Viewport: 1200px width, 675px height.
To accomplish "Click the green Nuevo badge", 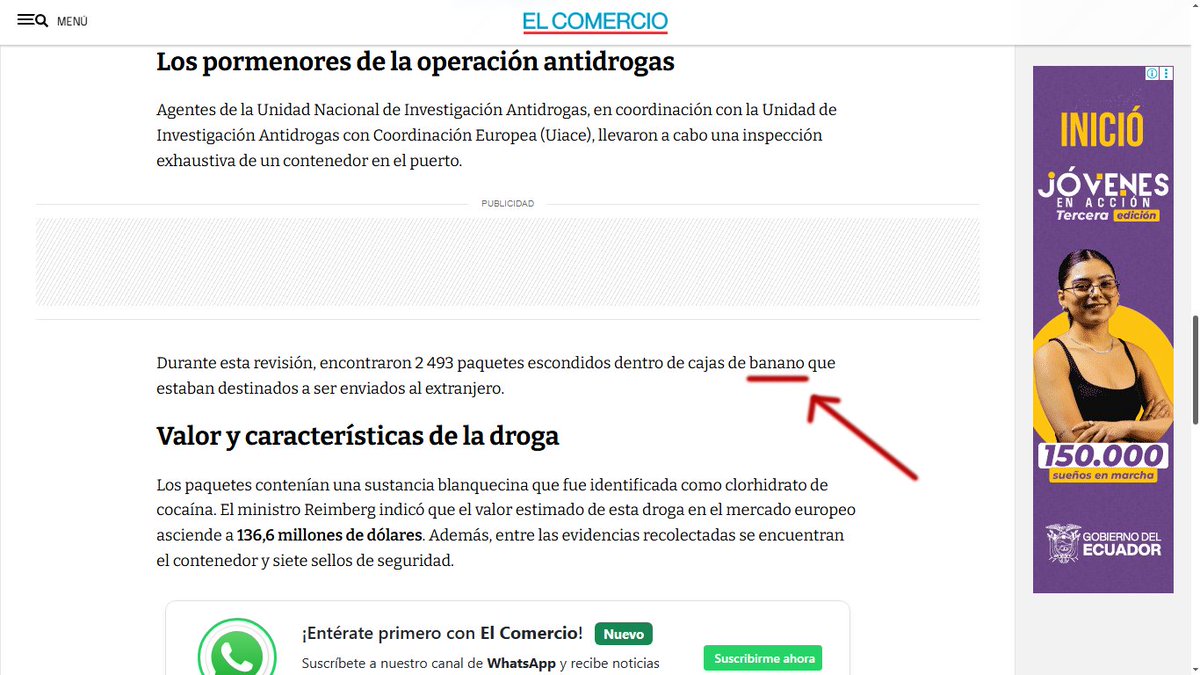I will [623, 634].
